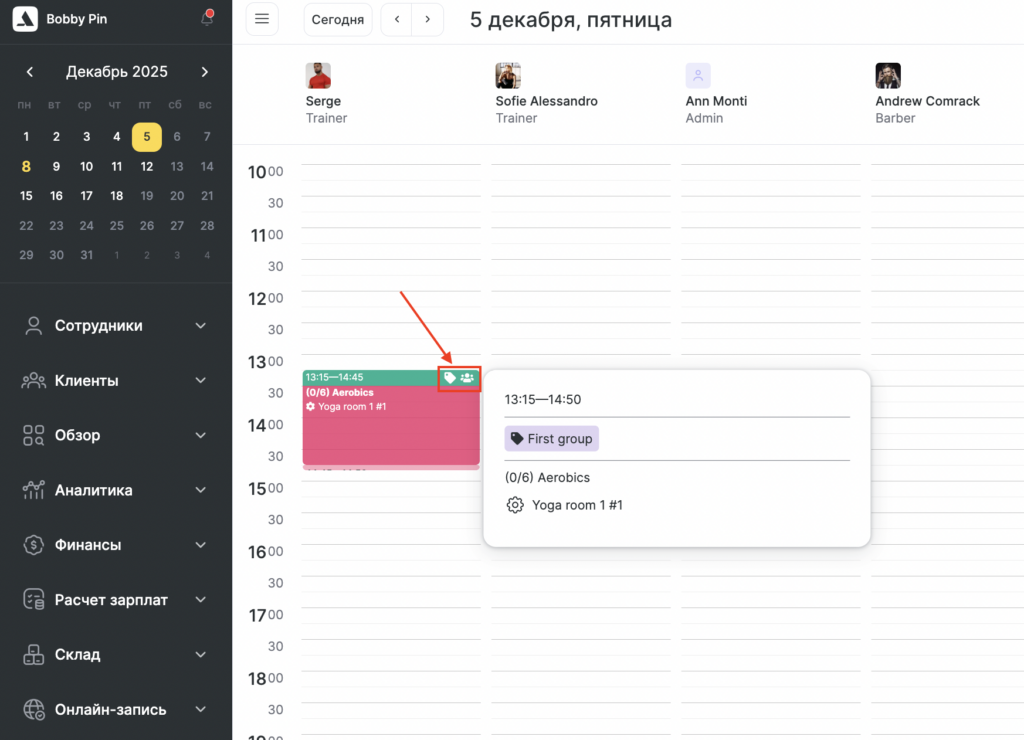The image size is (1024, 740).
Task: Select December 12 in mini calendar
Action: [x=147, y=167]
